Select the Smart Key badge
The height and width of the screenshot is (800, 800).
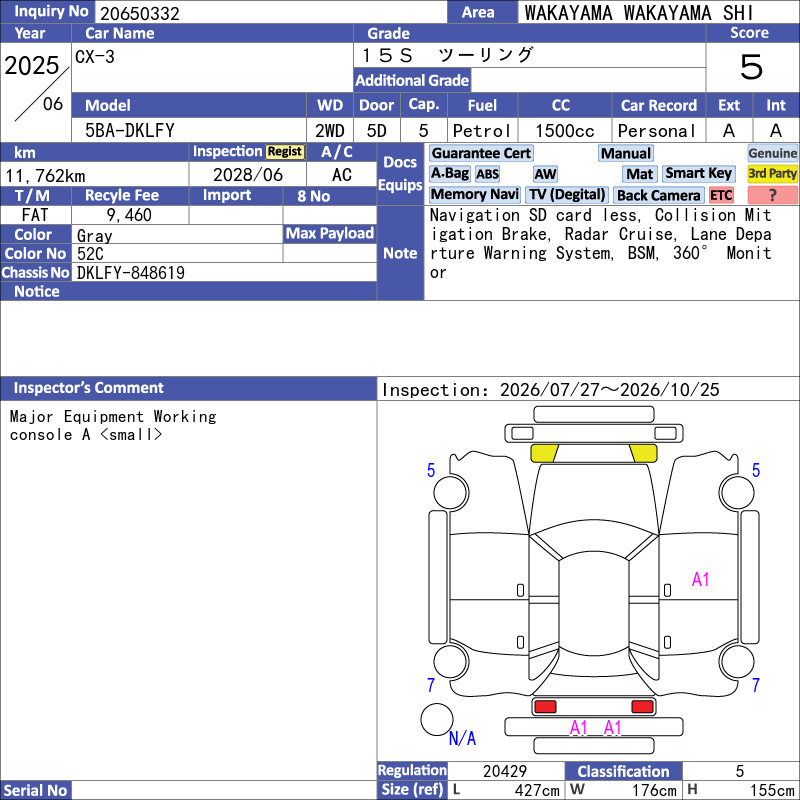point(698,174)
